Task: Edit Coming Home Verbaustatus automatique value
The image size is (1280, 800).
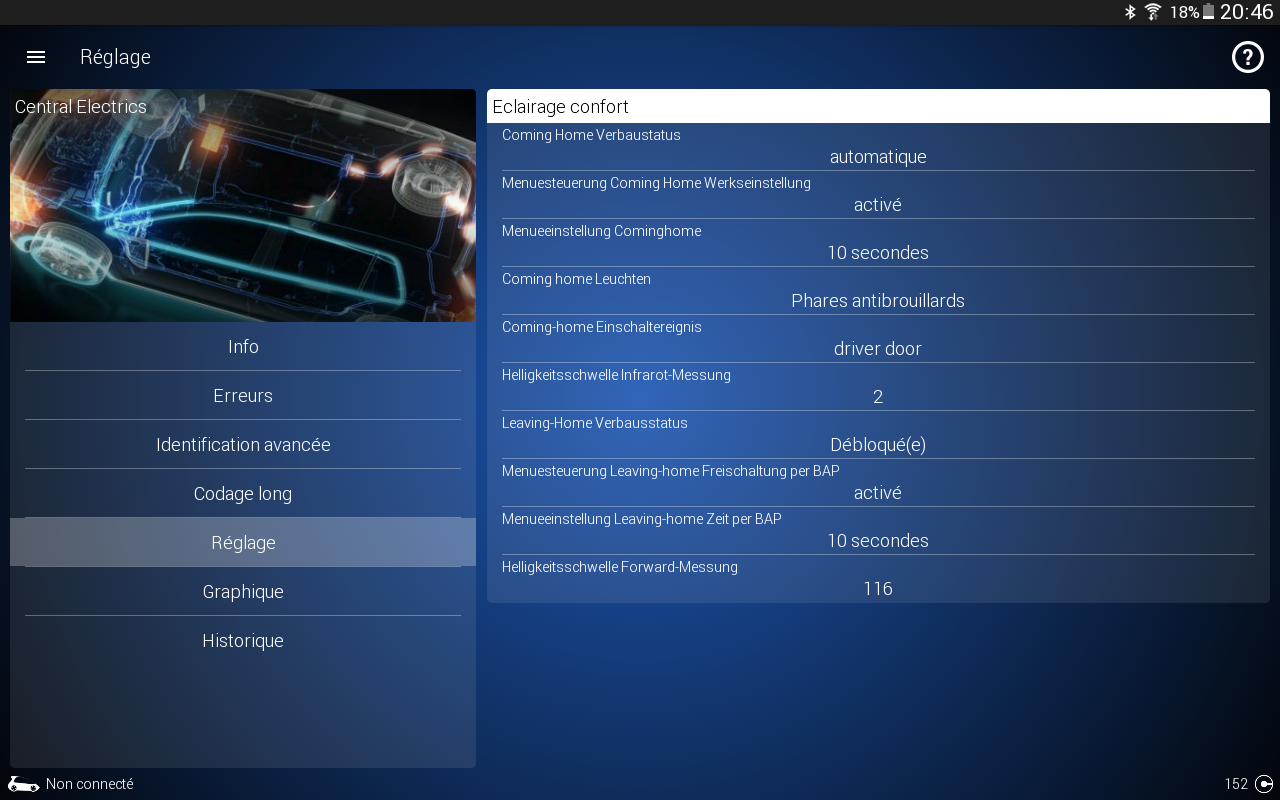Action: [x=878, y=147]
